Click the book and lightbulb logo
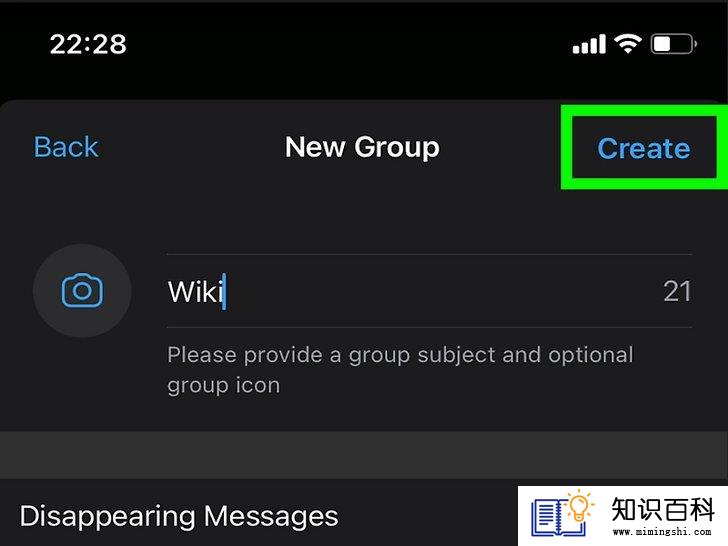This screenshot has height=546, width=728. [x=562, y=514]
